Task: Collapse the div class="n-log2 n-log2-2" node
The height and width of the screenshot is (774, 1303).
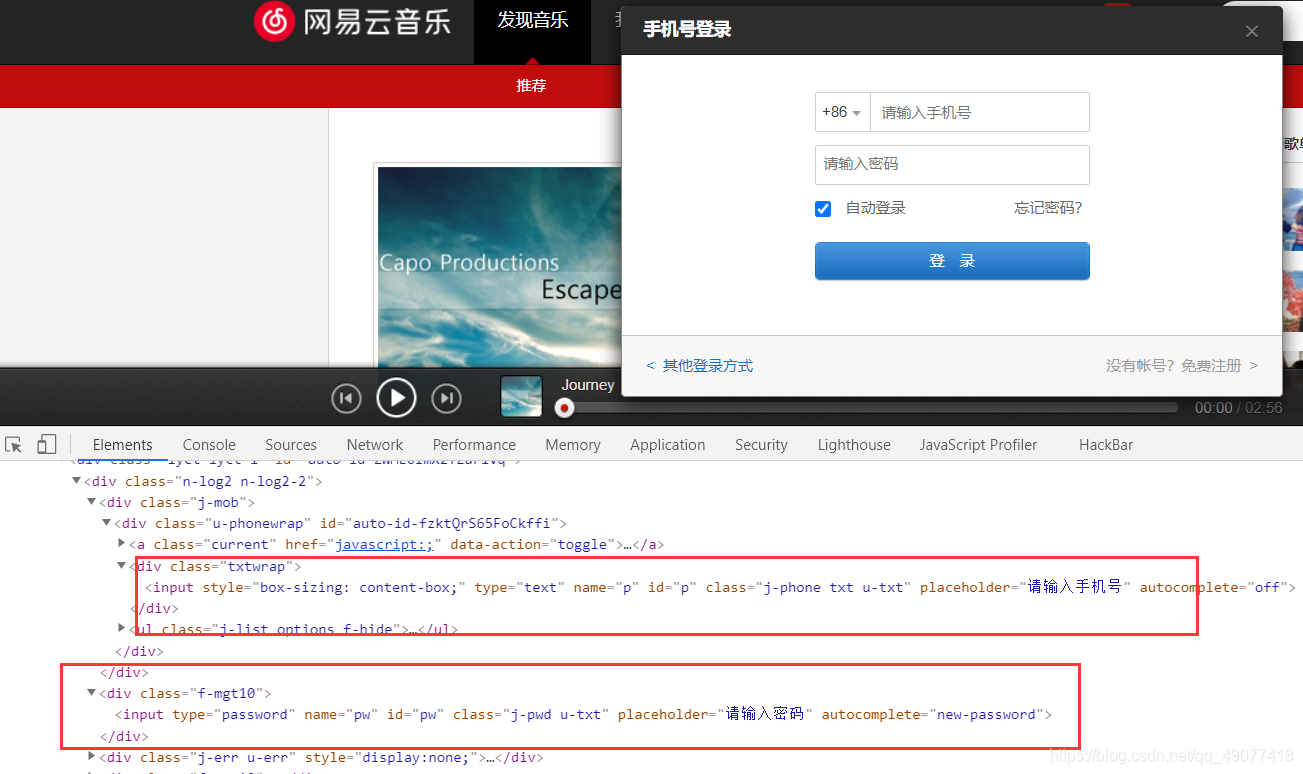Action: pyautogui.click(x=77, y=481)
